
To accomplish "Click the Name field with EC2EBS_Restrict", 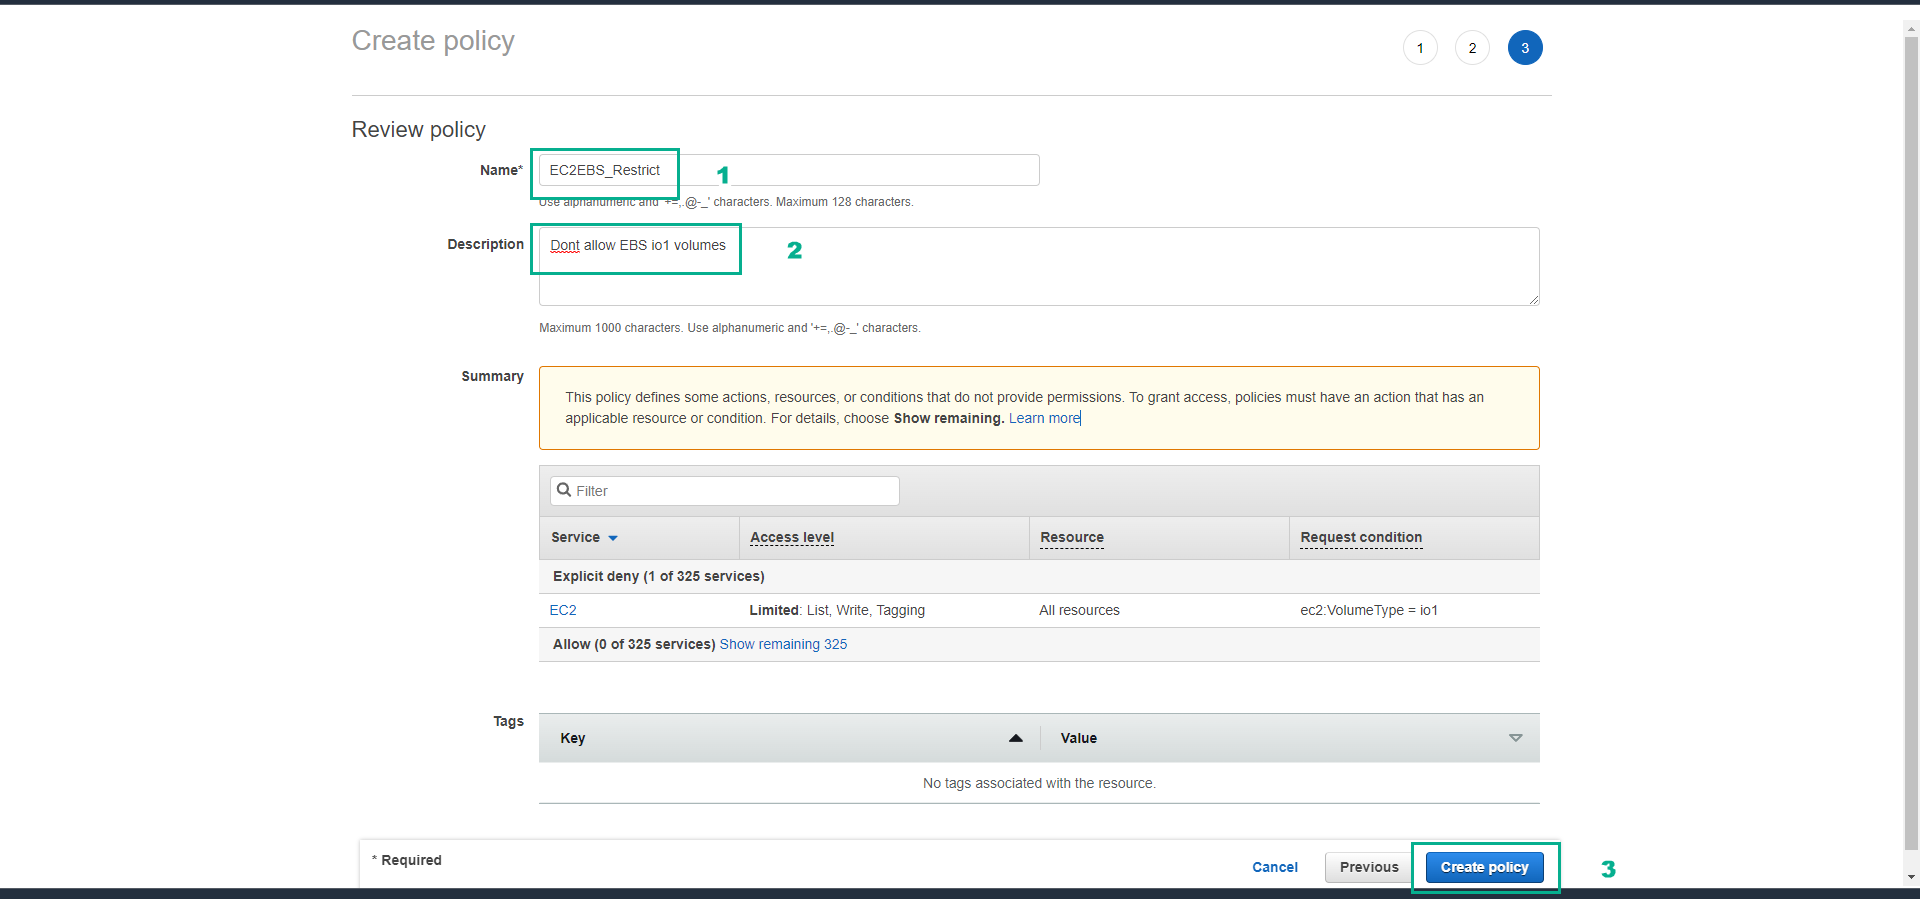I will click(x=789, y=170).
